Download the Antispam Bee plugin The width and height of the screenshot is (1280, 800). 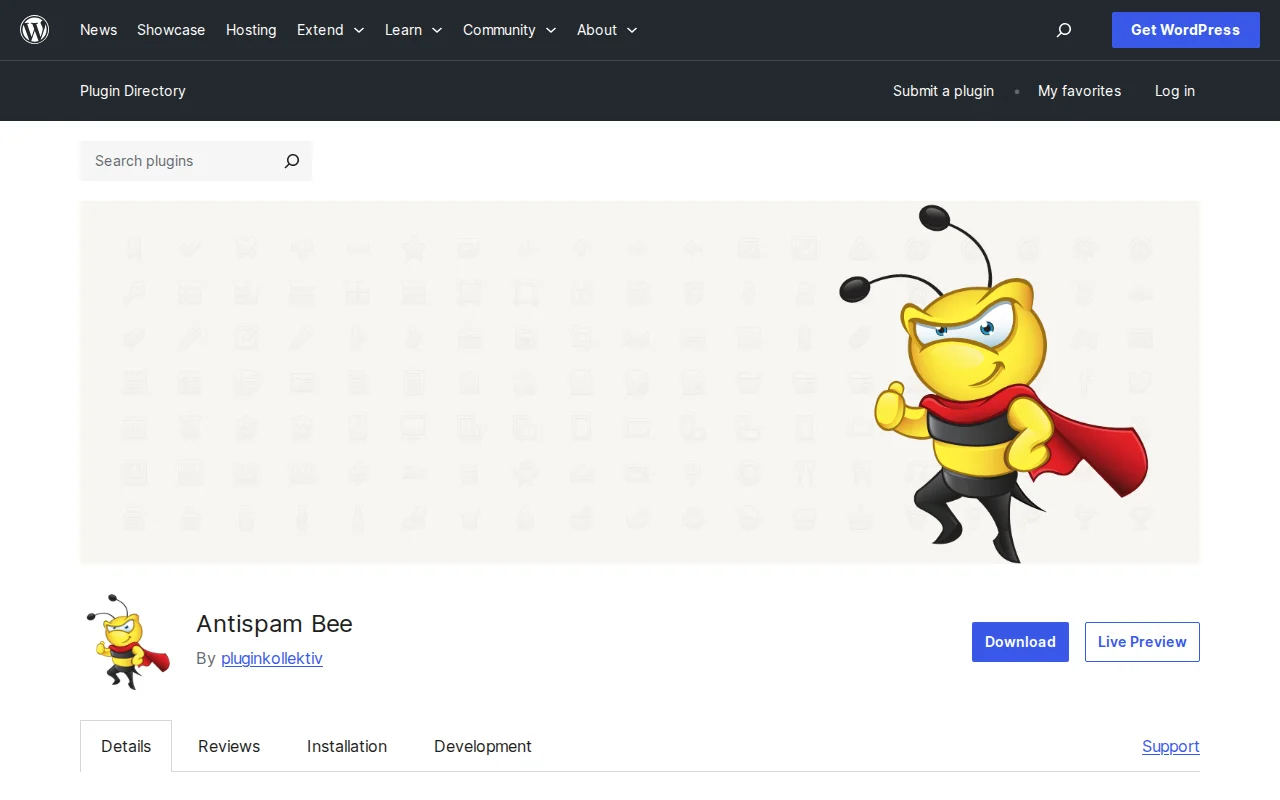1020,641
